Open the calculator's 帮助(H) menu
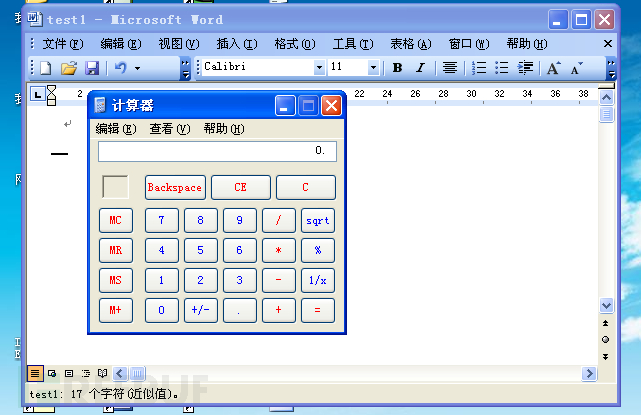The width and height of the screenshot is (641, 415). (224, 129)
